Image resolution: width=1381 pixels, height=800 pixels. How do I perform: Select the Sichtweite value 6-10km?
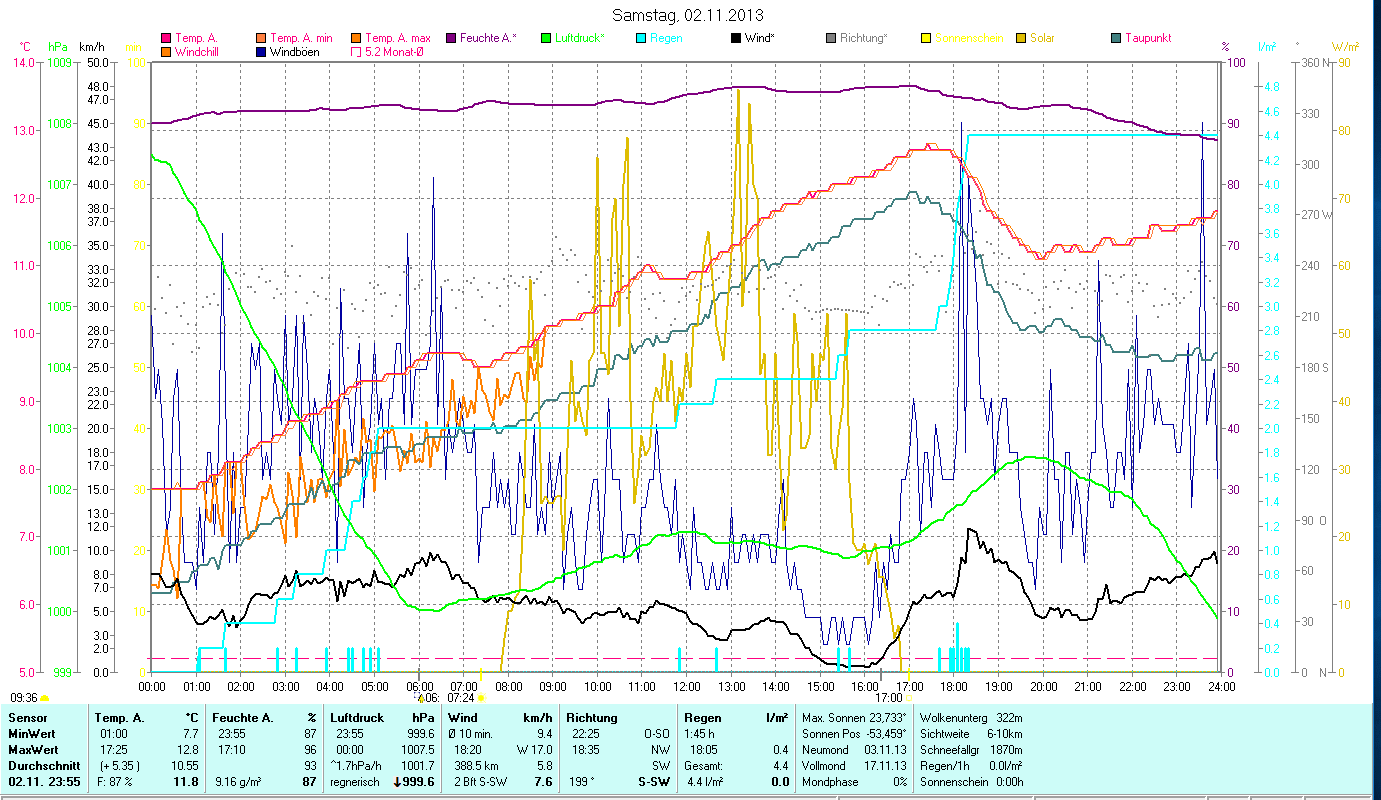pyautogui.click(x=1003, y=733)
